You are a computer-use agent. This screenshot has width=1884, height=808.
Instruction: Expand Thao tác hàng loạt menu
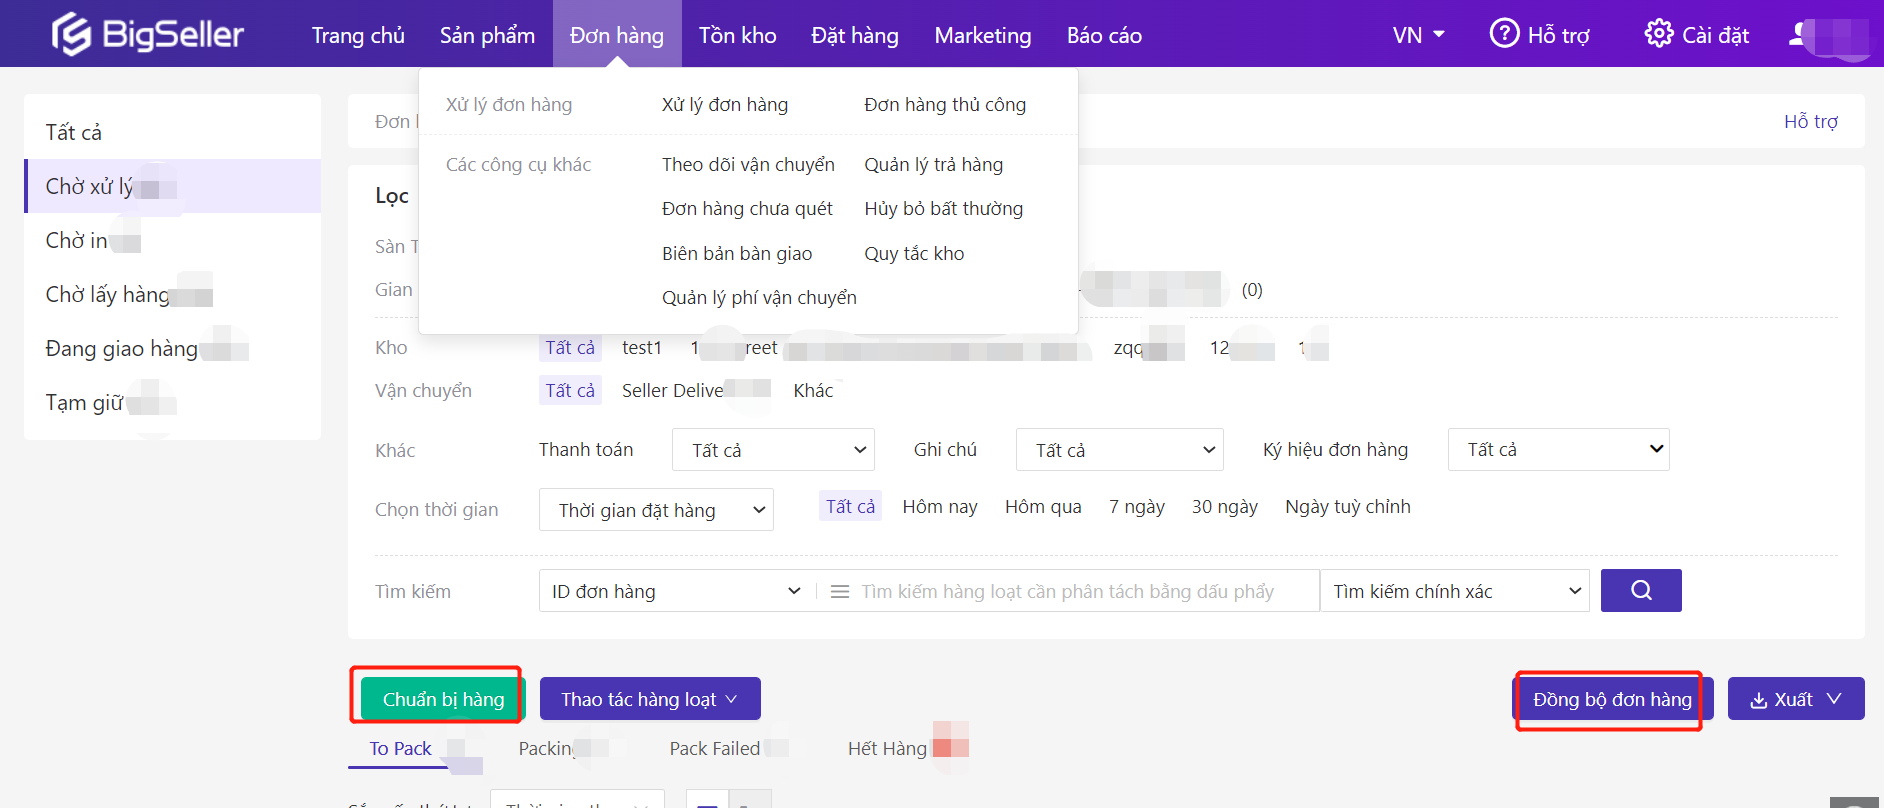tap(649, 699)
